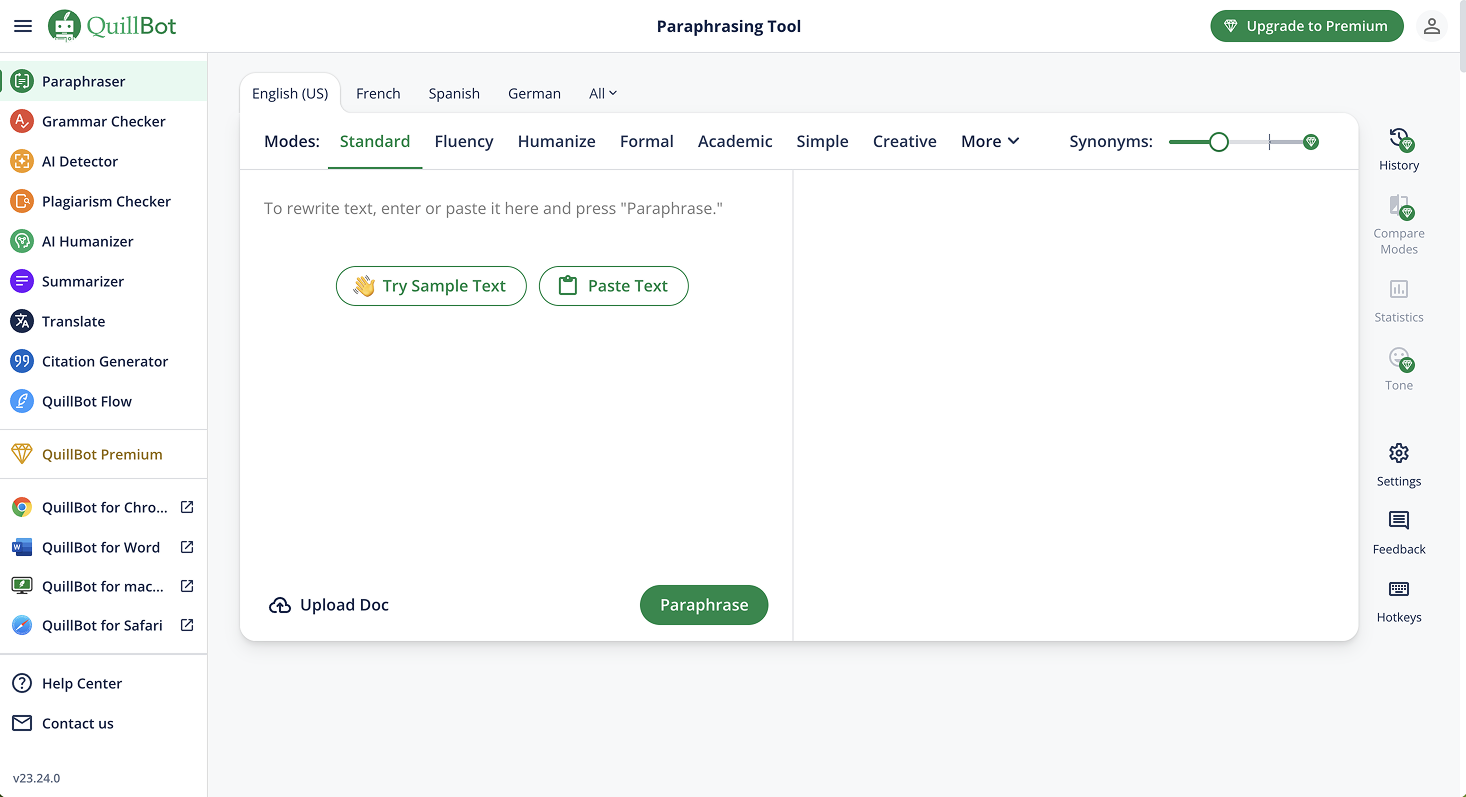
Task: Select the English (US) language tab
Action: coord(290,93)
